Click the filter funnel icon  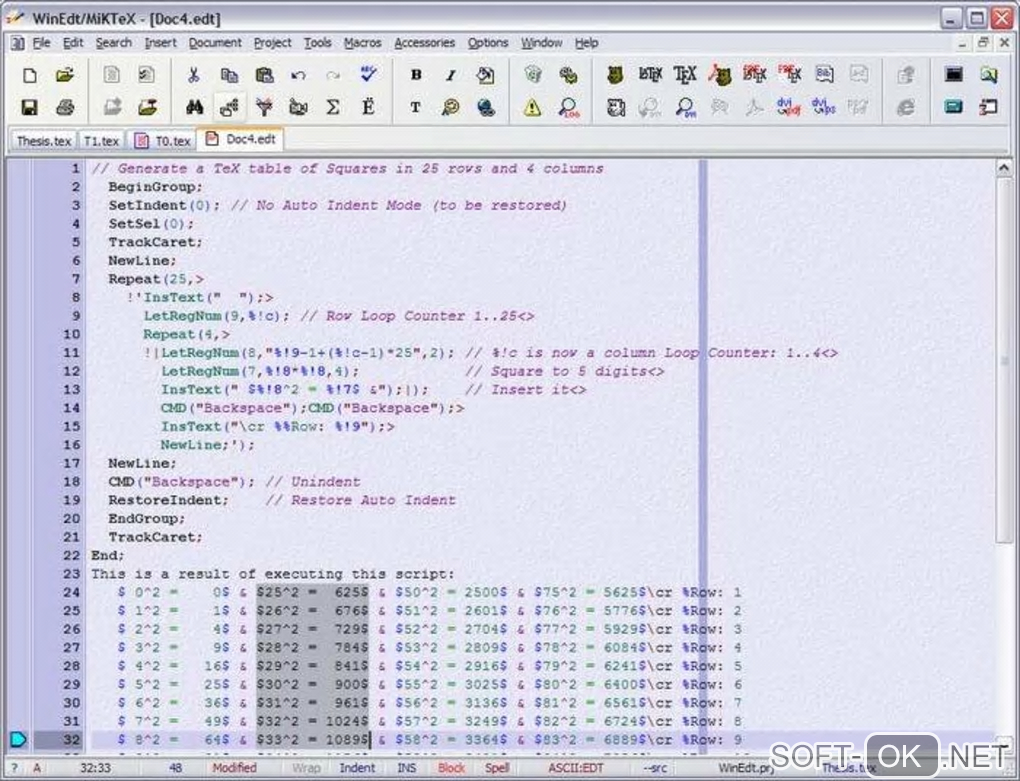(264, 107)
